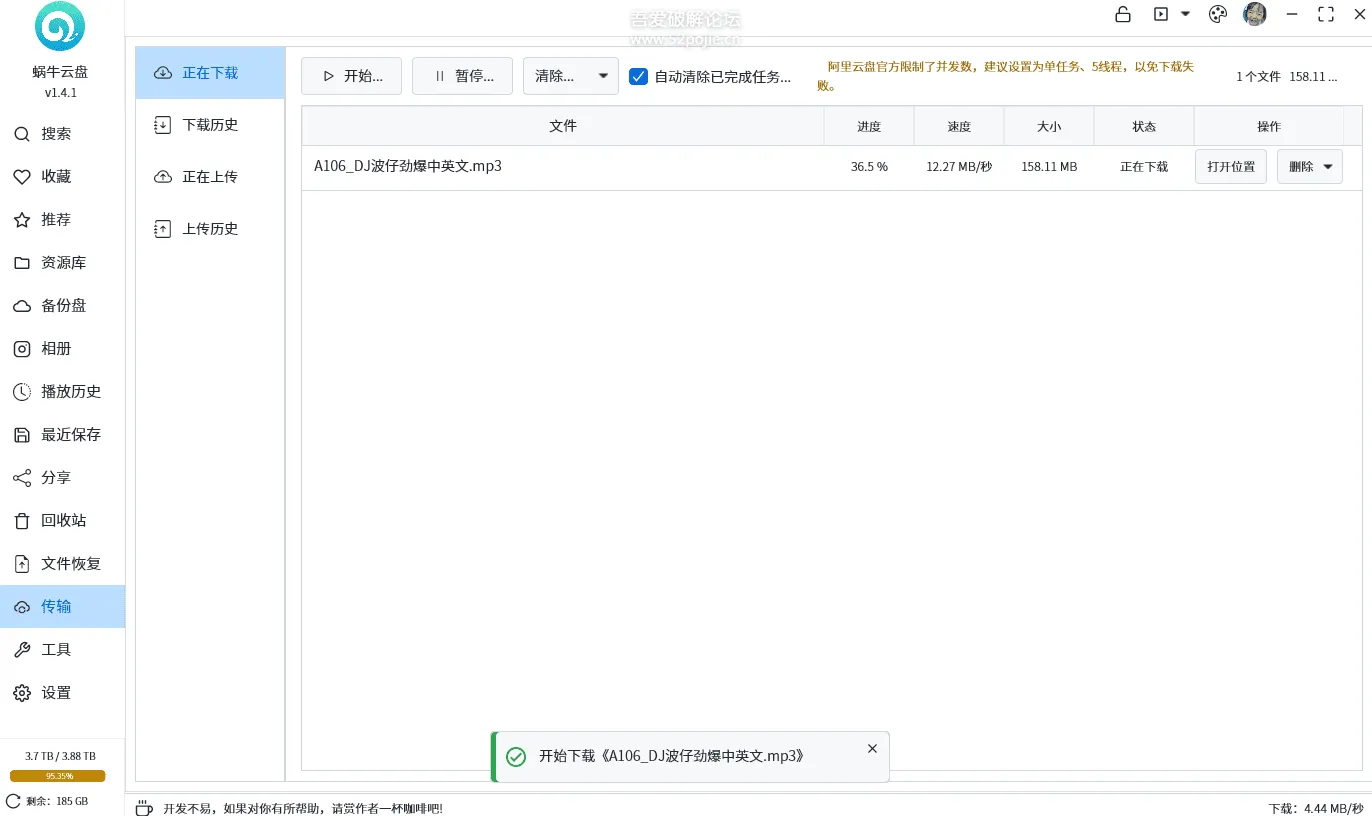Go to 推荐 recommendations
Screen dimensions: 1372x816
click(x=62, y=220)
